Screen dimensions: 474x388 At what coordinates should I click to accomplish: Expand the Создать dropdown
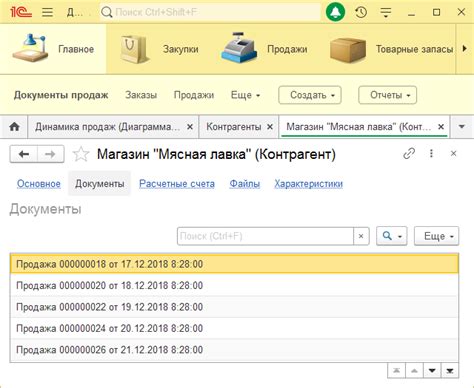click(x=310, y=95)
